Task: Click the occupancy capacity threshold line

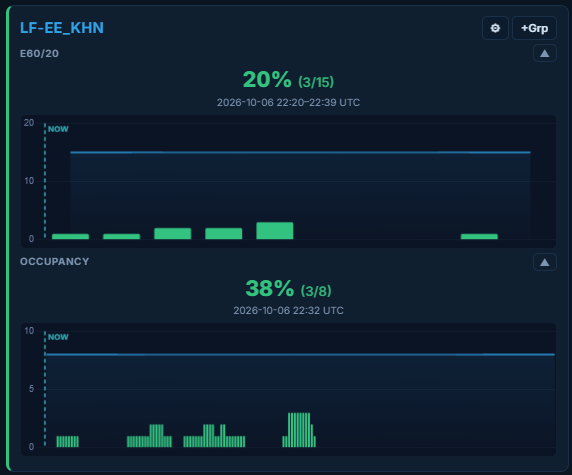Action: coord(300,354)
